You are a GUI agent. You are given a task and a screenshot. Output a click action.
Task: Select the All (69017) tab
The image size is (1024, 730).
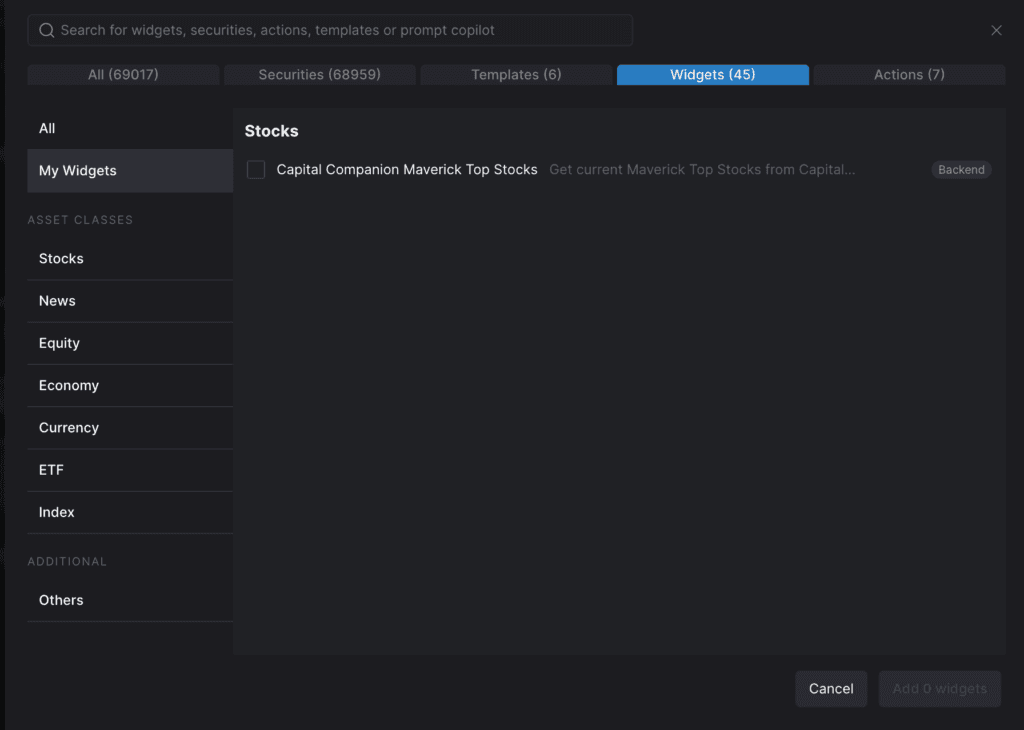pos(122,74)
